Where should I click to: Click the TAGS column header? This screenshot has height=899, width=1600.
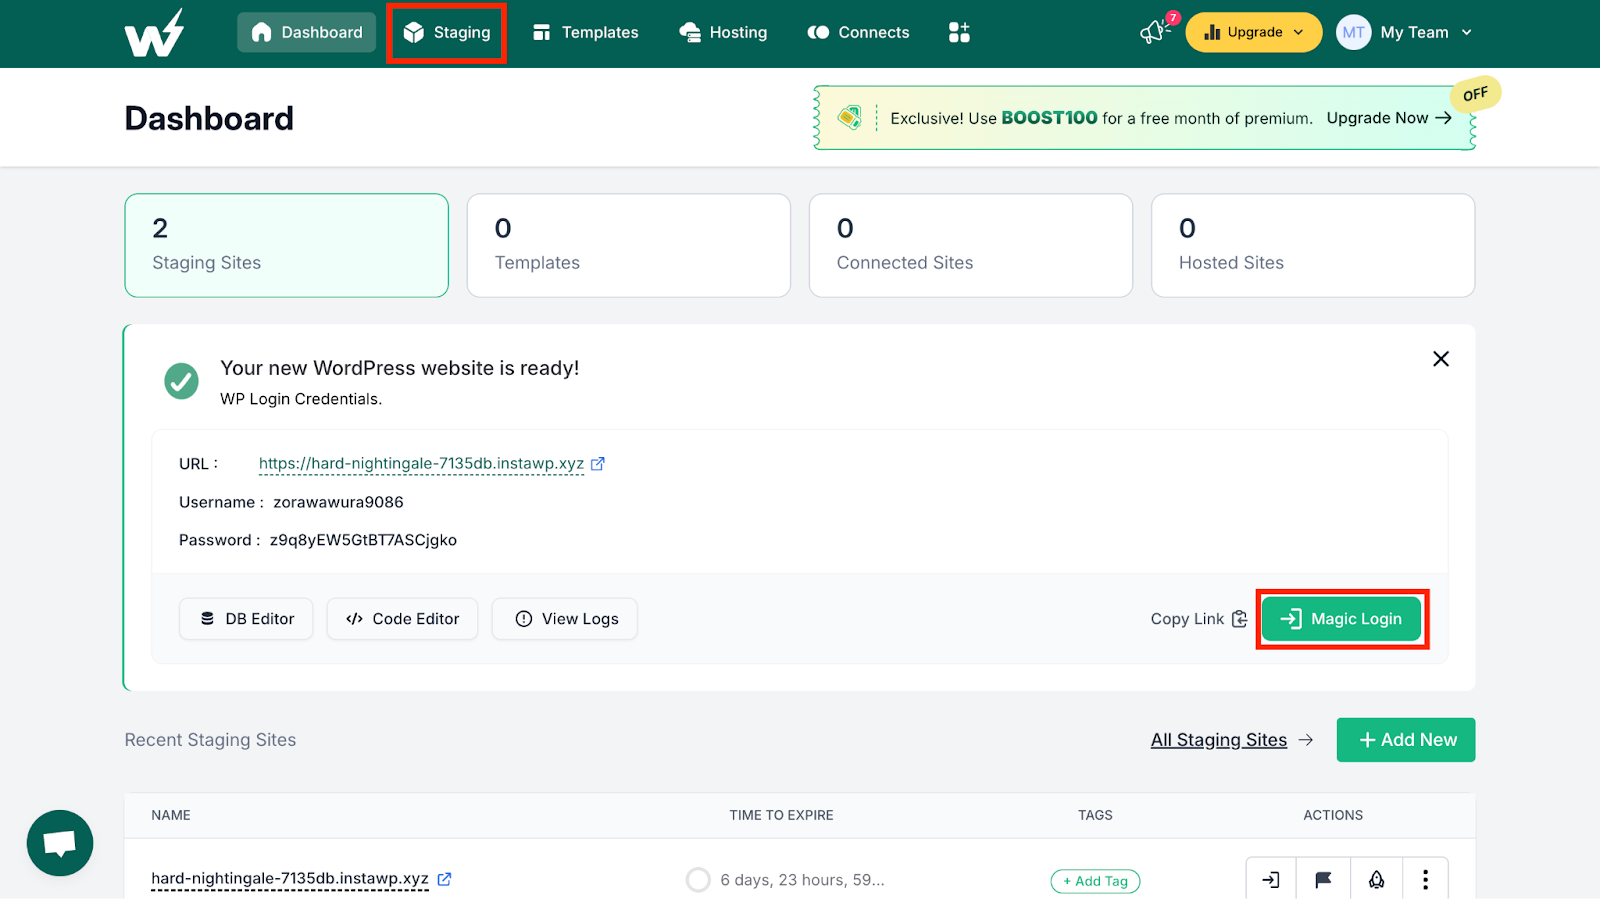[1095, 815]
